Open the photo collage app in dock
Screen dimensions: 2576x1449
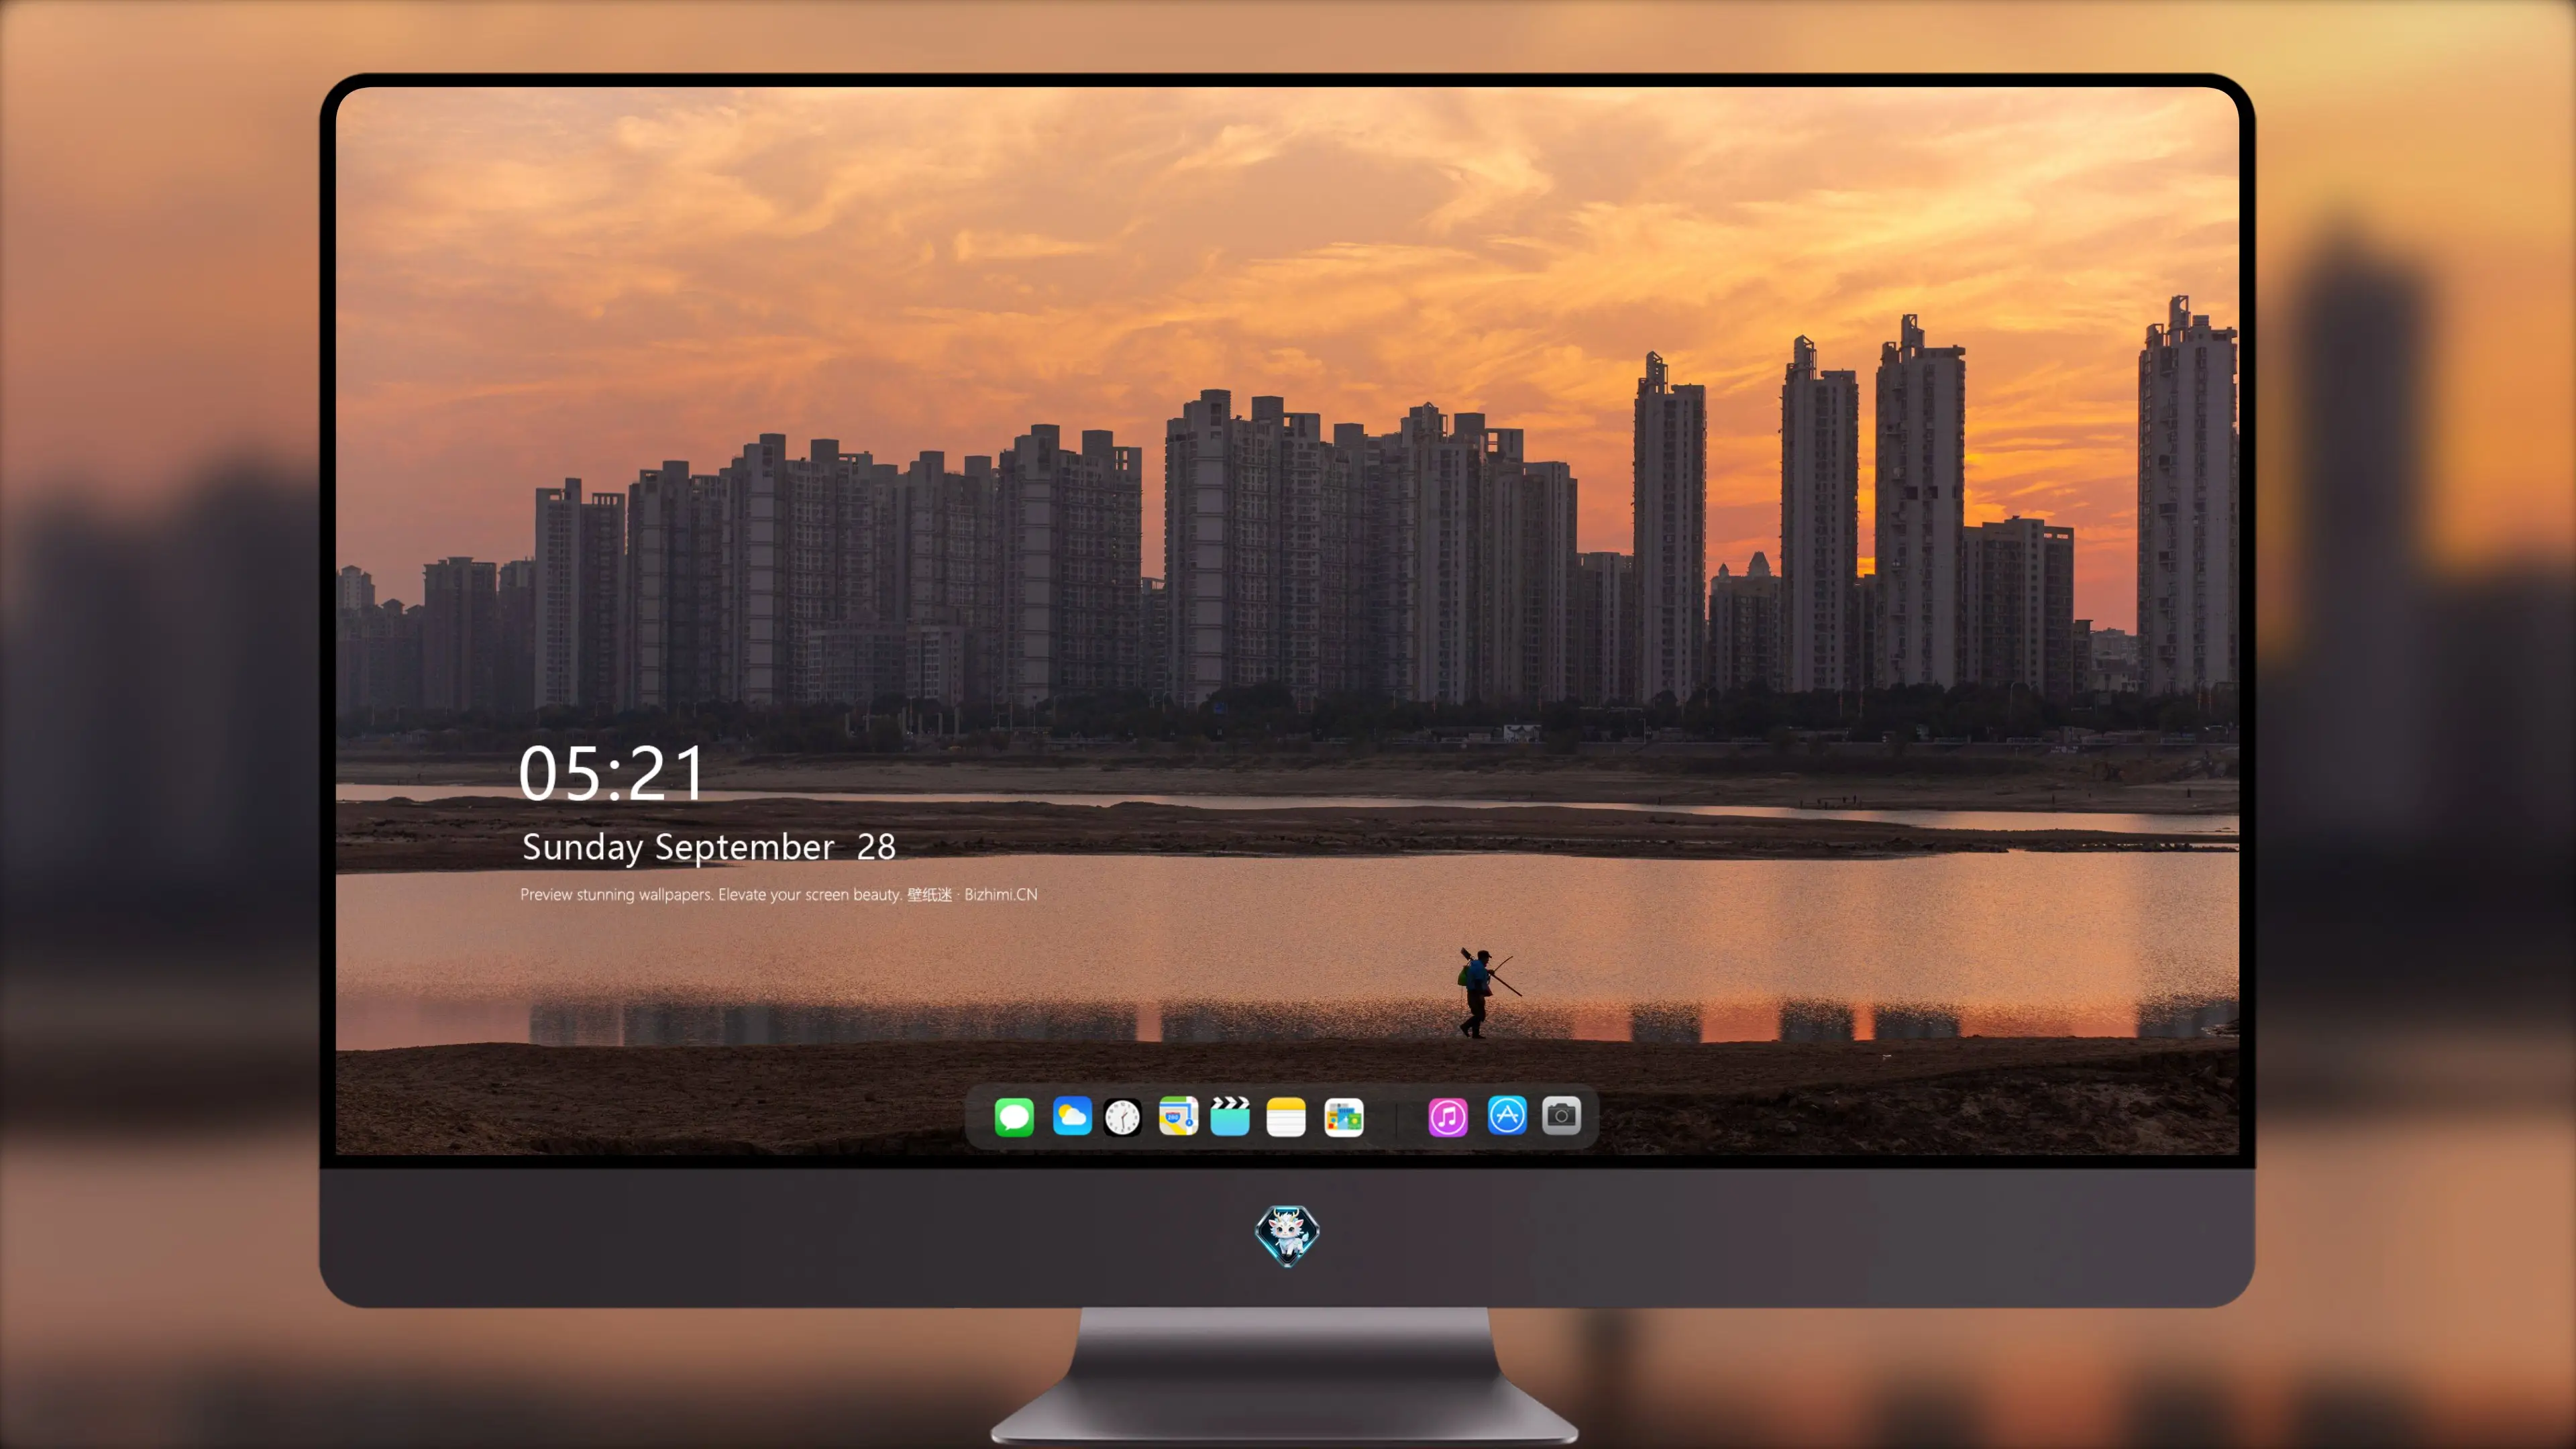pyautogui.click(x=1344, y=1117)
